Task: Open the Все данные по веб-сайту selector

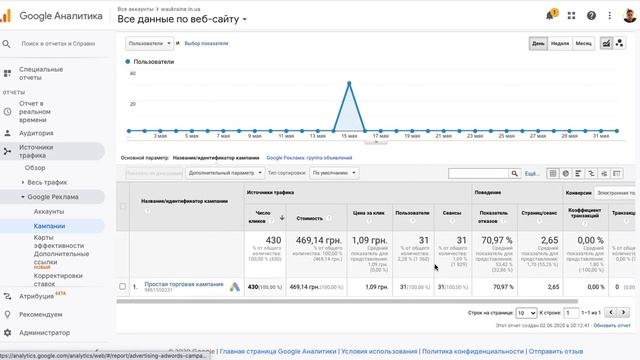Action: pyautogui.click(x=182, y=19)
